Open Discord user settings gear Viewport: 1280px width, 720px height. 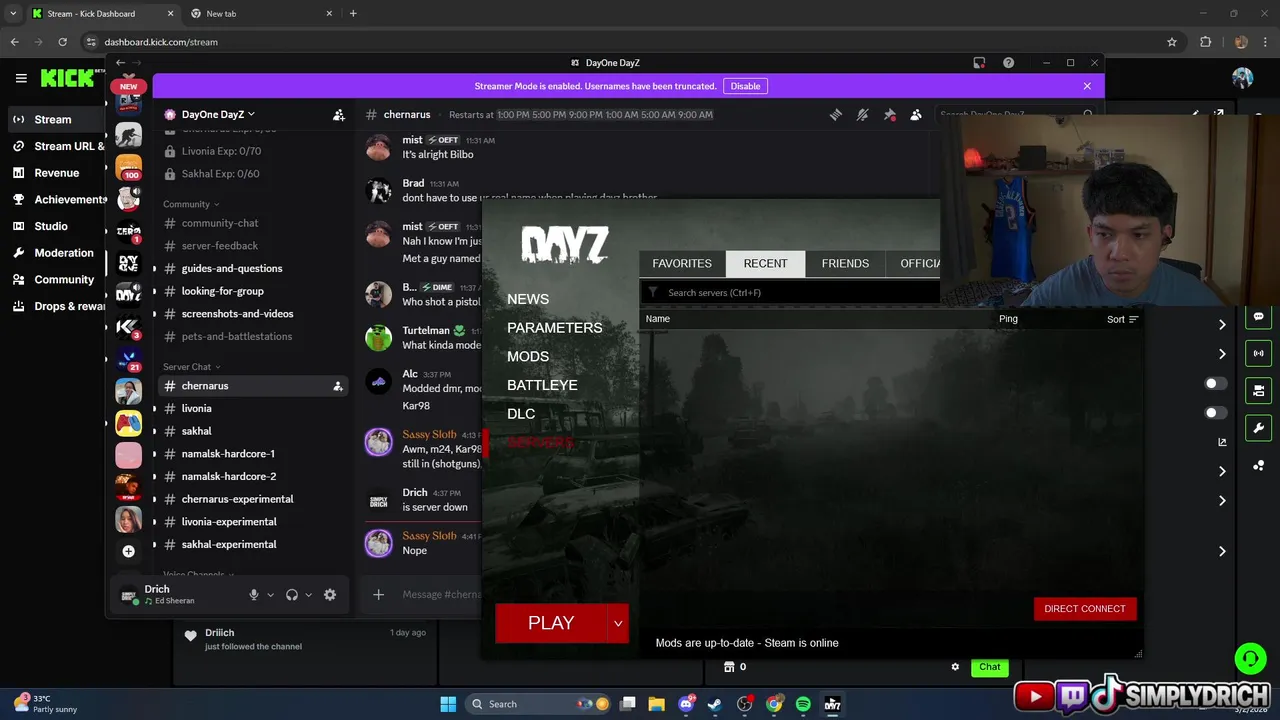pyautogui.click(x=330, y=594)
